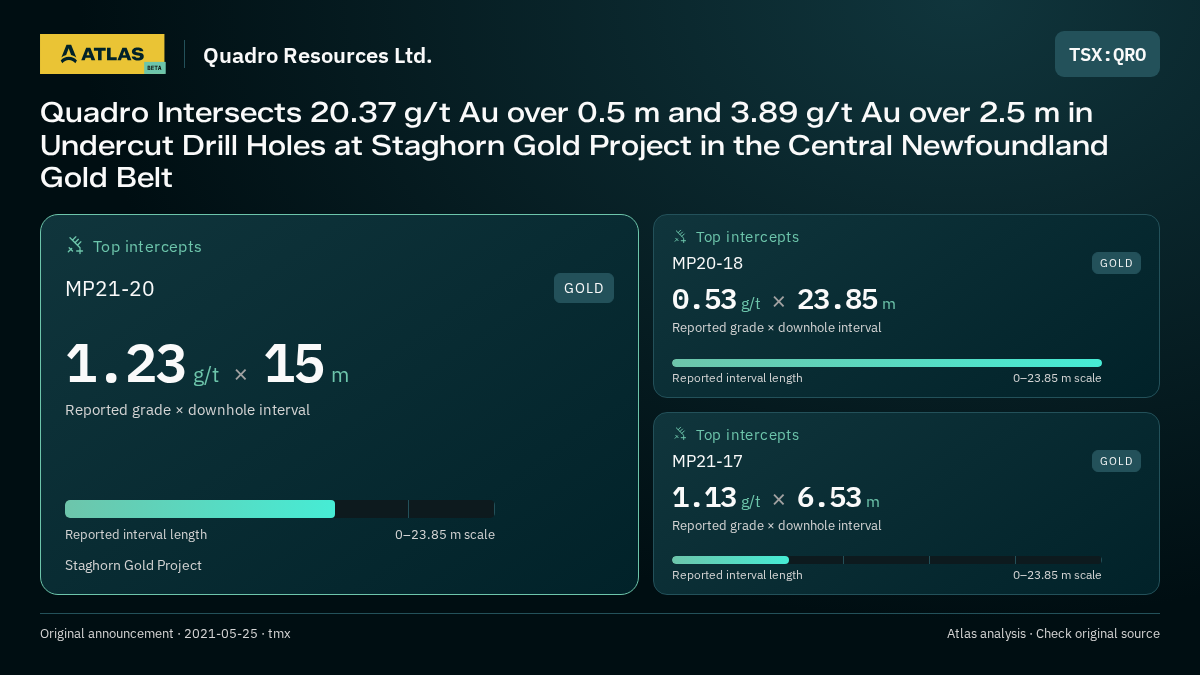Image resolution: width=1200 pixels, height=675 pixels.
Task: Select the MP21-20 hole ID
Action: pyautogui.click(x=110, y=289)
